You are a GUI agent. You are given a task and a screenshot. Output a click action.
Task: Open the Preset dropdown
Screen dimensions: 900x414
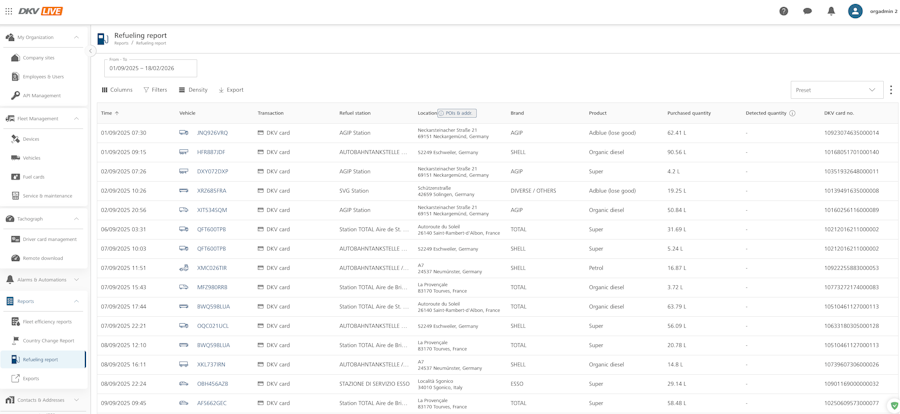point(837,90)
